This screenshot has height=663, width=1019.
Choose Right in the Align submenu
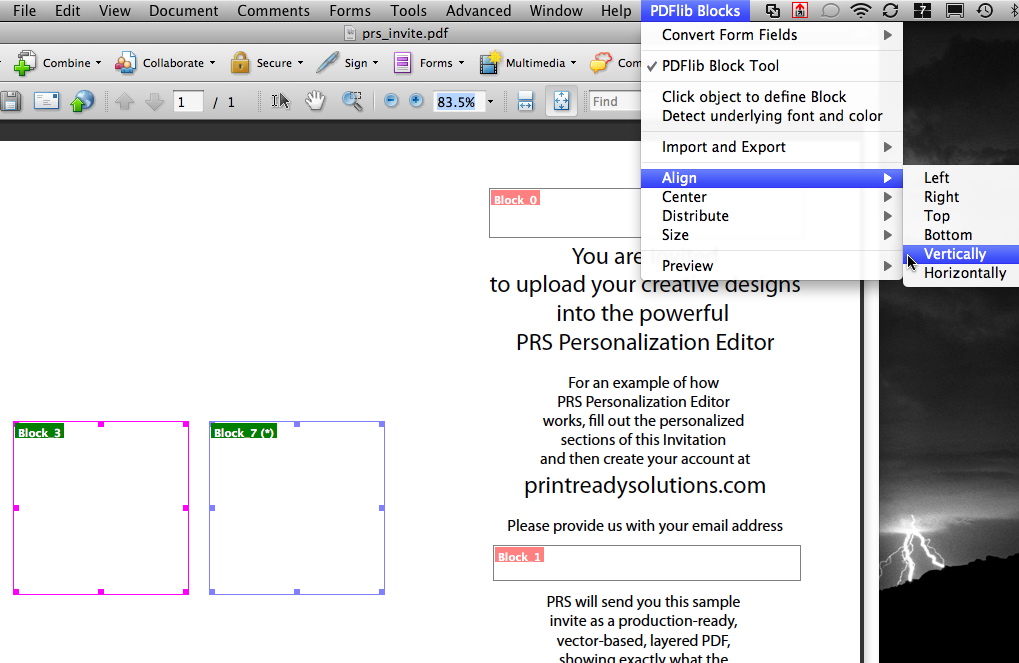tap(961, 197)
